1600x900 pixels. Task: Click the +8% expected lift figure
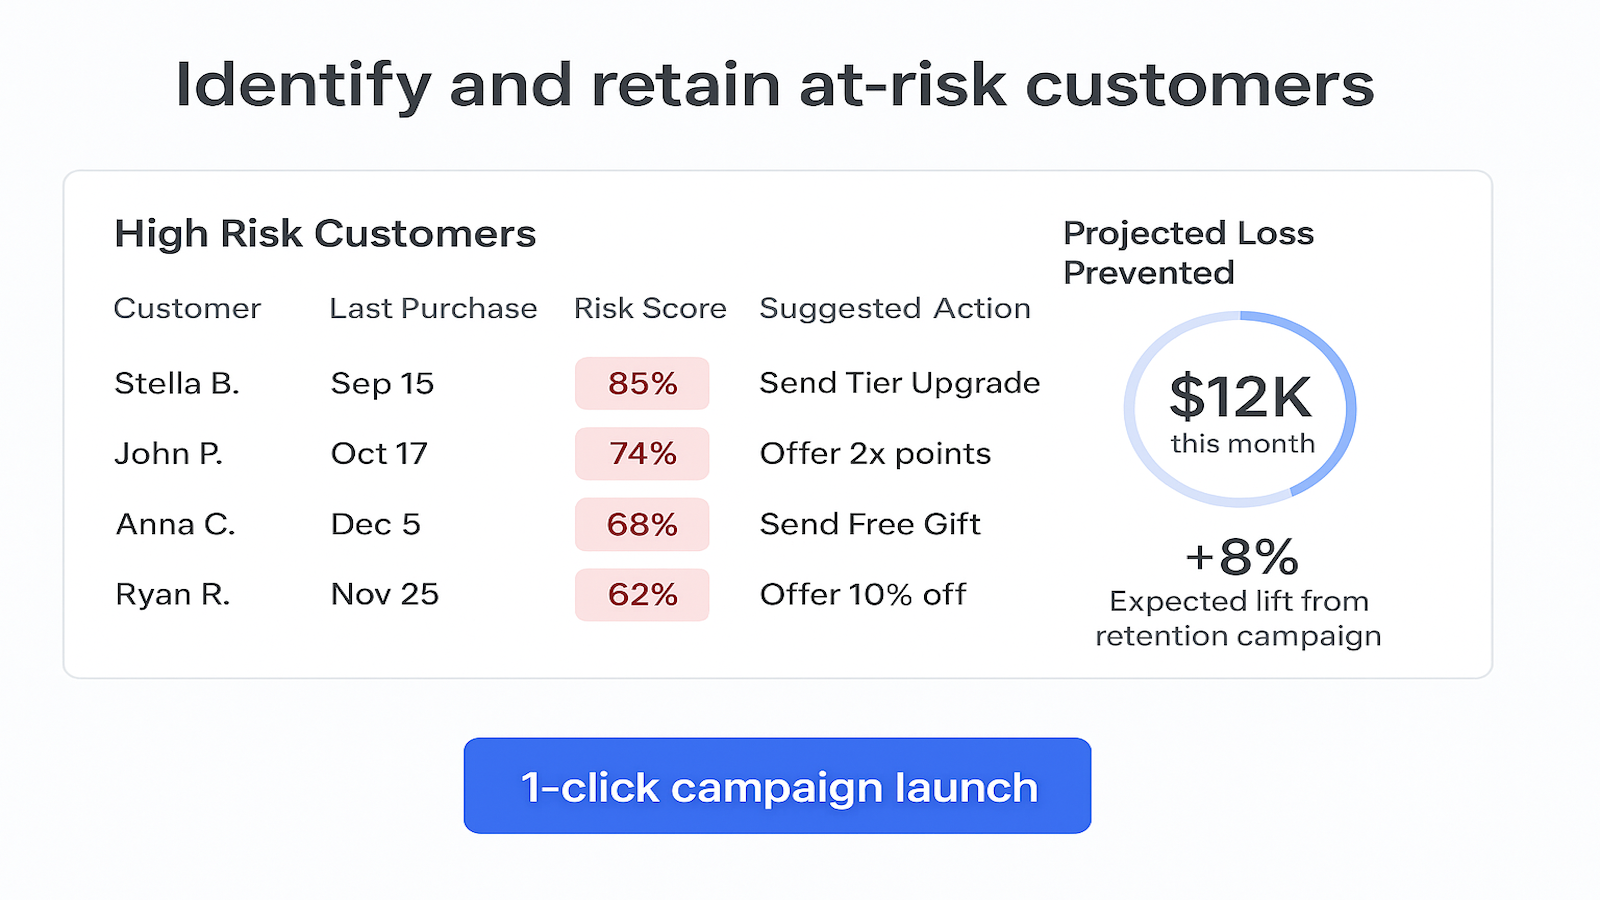coord(1241,557)
